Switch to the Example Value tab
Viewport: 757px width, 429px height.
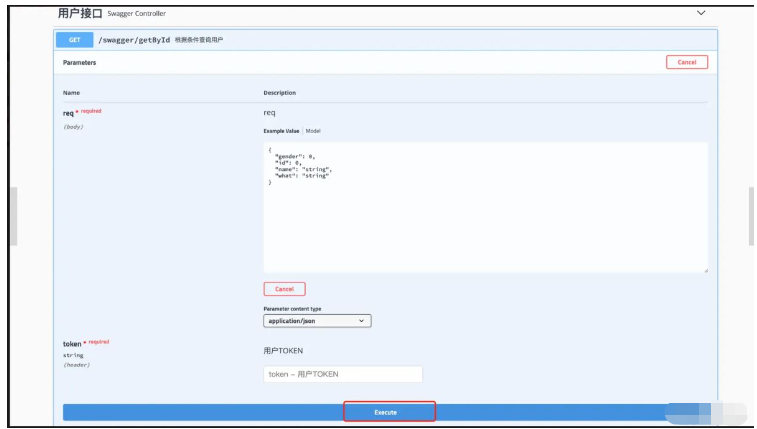pos(281,131)
